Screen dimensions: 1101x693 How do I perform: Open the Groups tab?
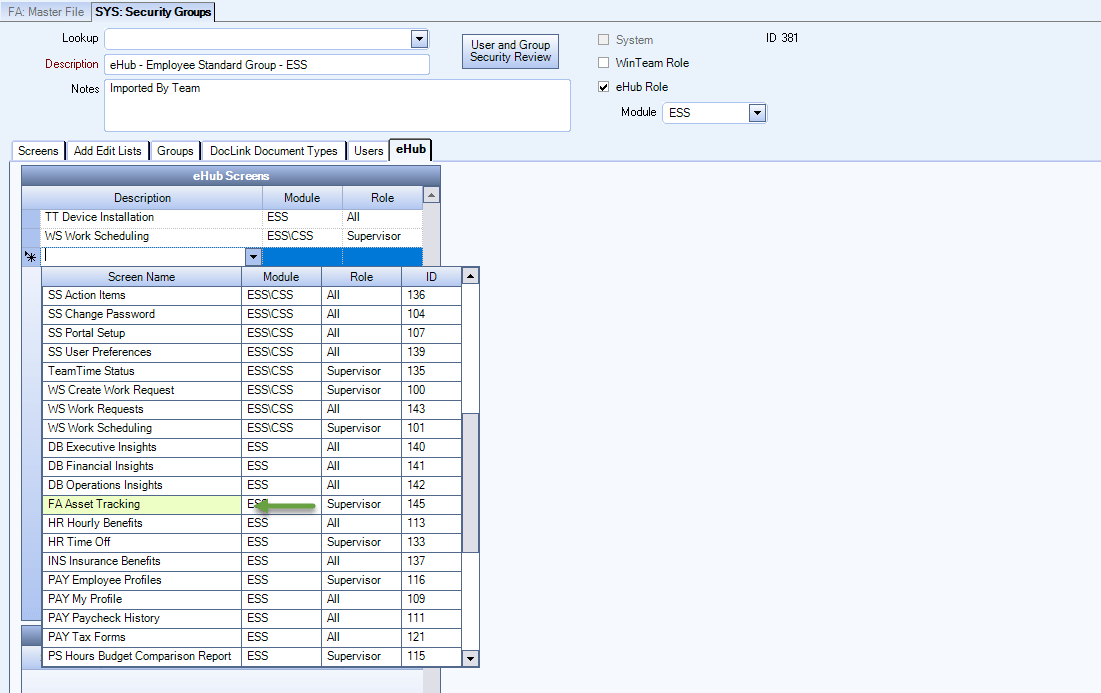pyautogui.click(x=175, y=151)
